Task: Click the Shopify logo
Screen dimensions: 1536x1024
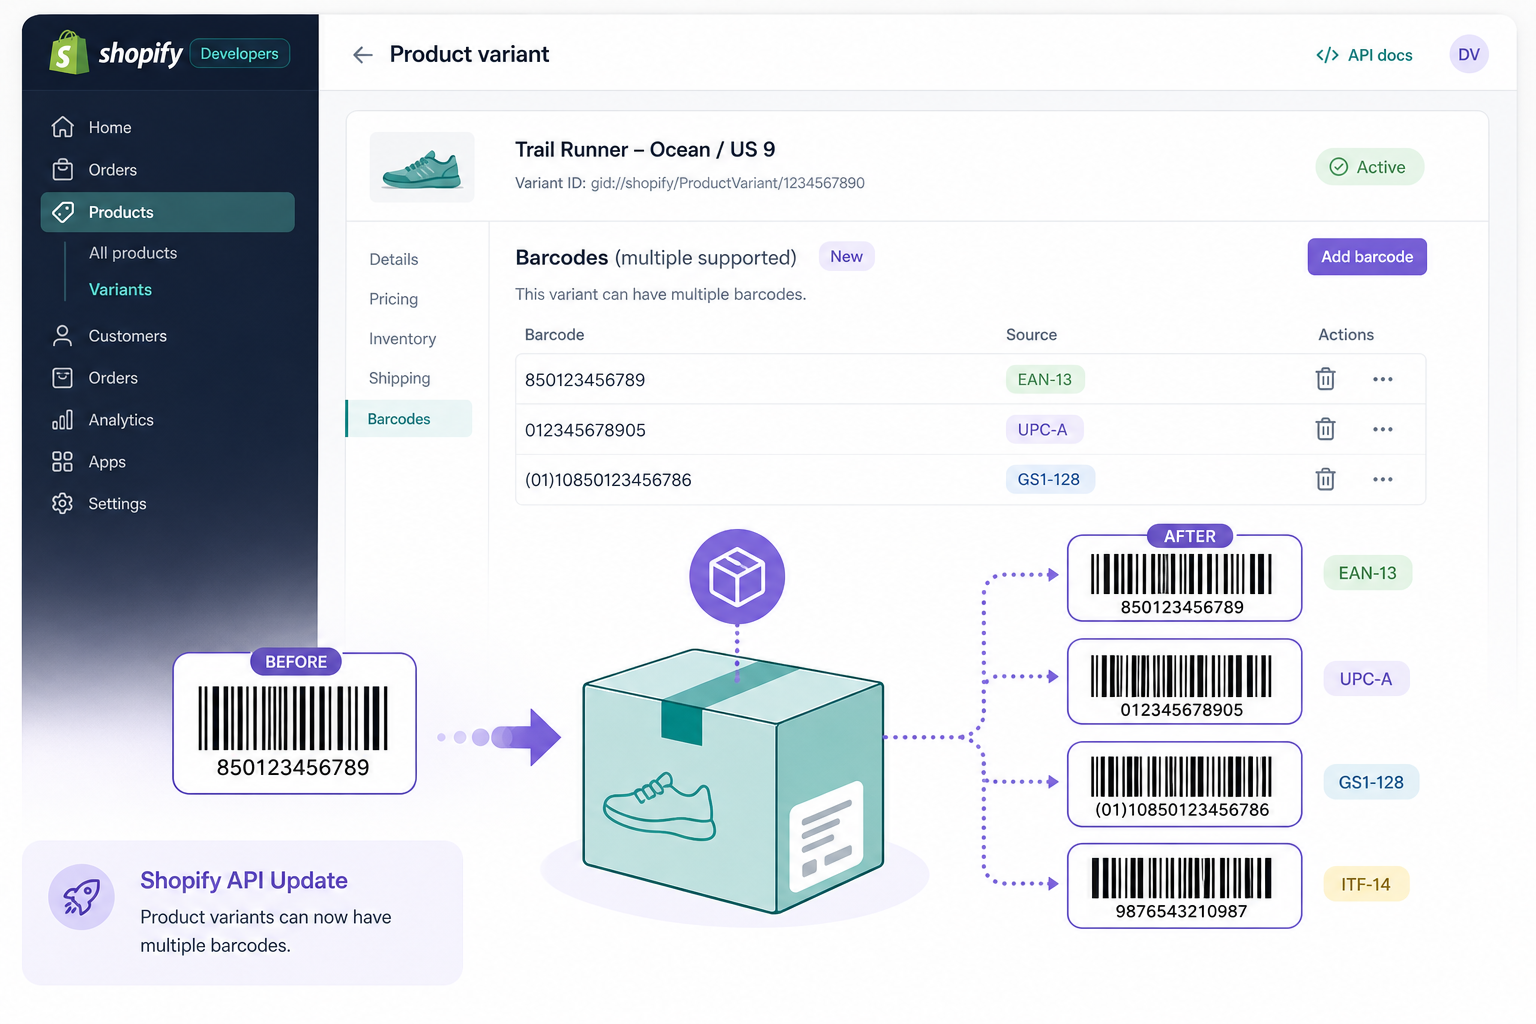Action: coord(116,53)
